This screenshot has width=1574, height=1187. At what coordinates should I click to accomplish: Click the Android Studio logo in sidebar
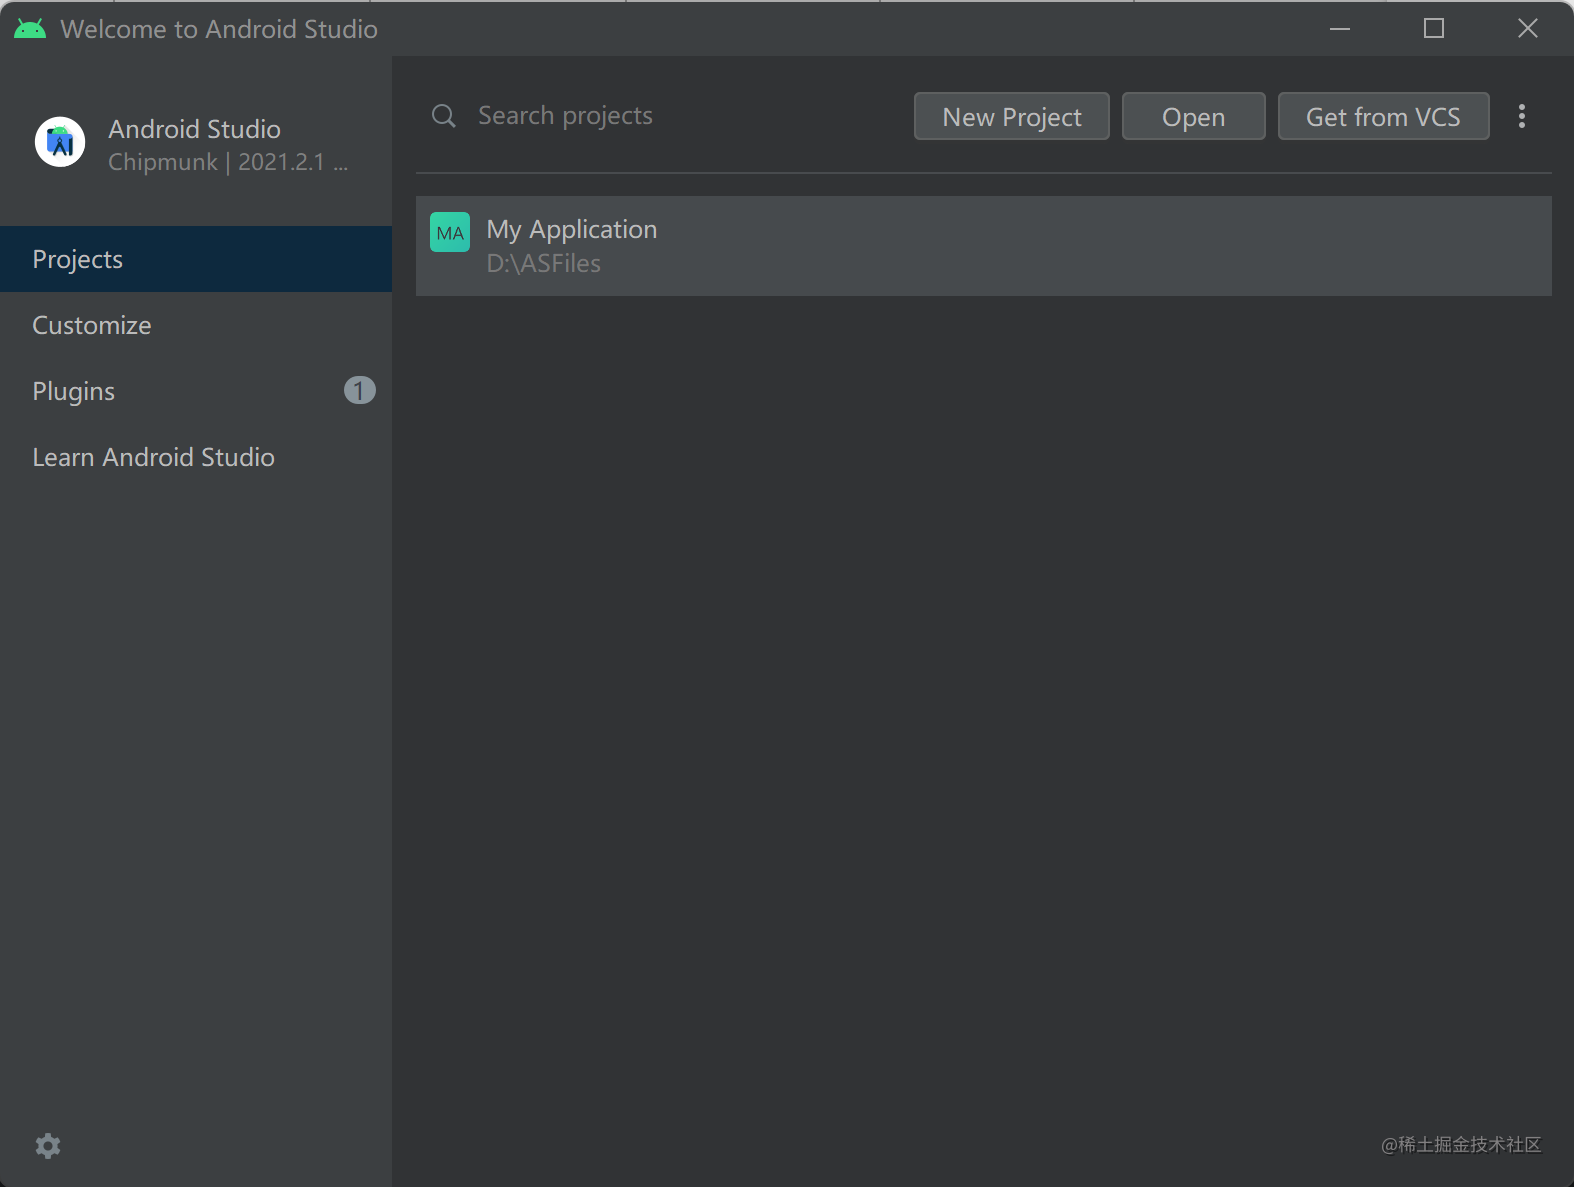(x=60, y=142)
